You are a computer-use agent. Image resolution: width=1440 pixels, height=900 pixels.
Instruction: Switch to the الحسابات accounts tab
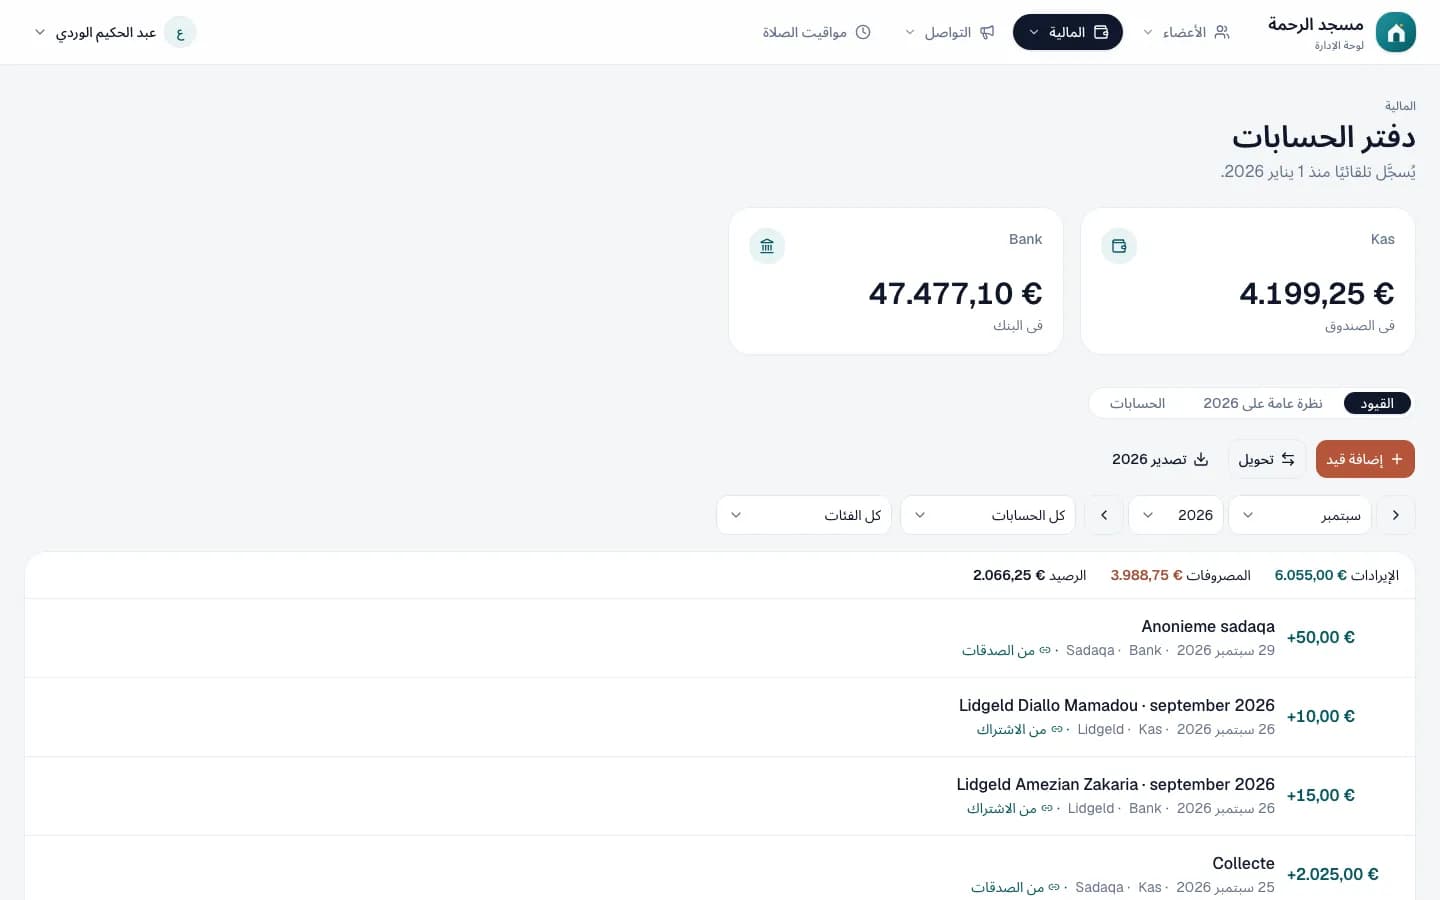tap(1137, 403)
